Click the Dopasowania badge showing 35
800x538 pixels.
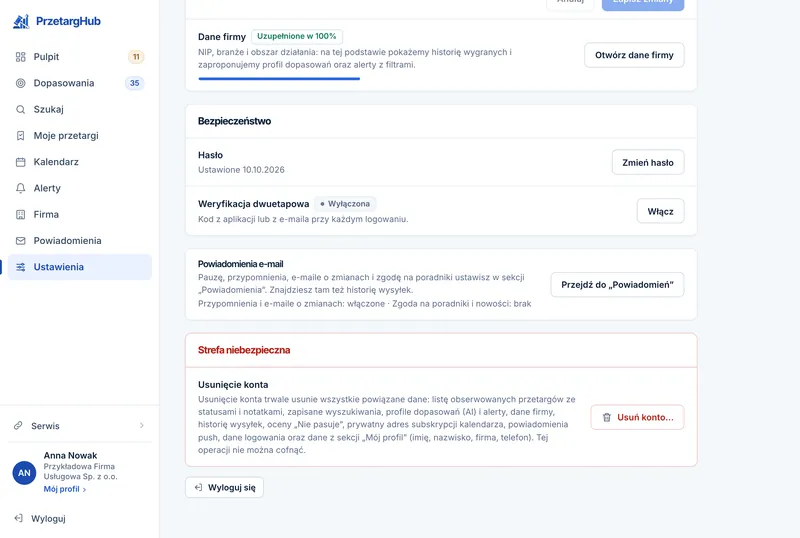[x=135, y=83]
